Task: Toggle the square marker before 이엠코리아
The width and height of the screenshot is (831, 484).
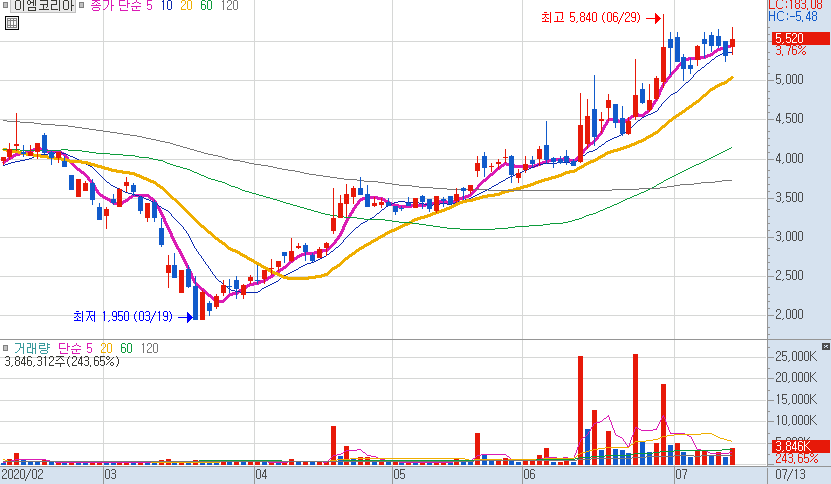Action: pyautogui.click(x=6, y=6)
